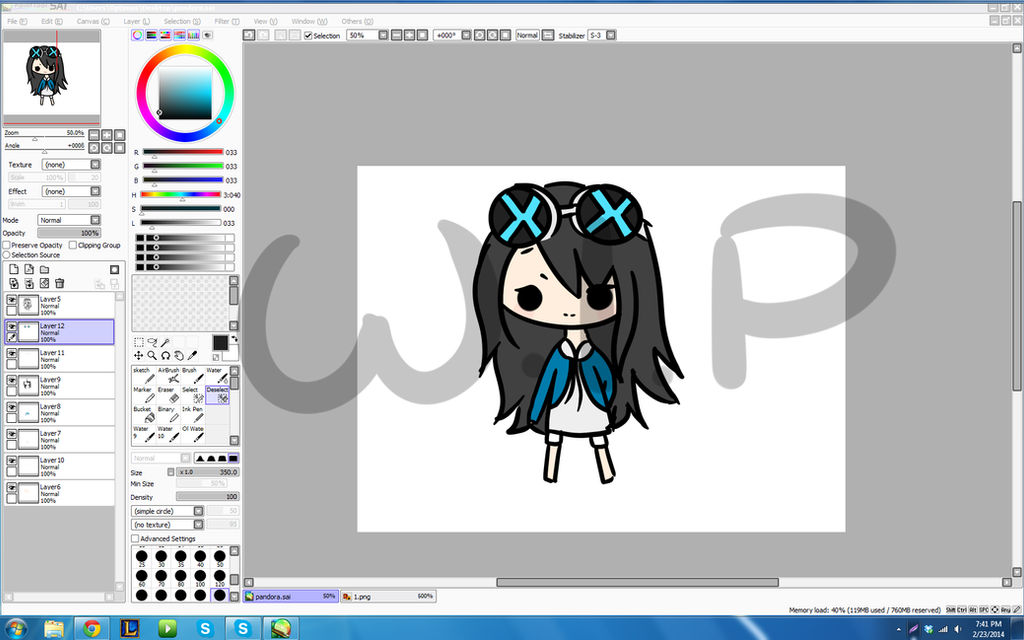Open the Layer menu
The height and width of the screenshot is (640, 1024).
pyautogui.click(x=136, y=22)
